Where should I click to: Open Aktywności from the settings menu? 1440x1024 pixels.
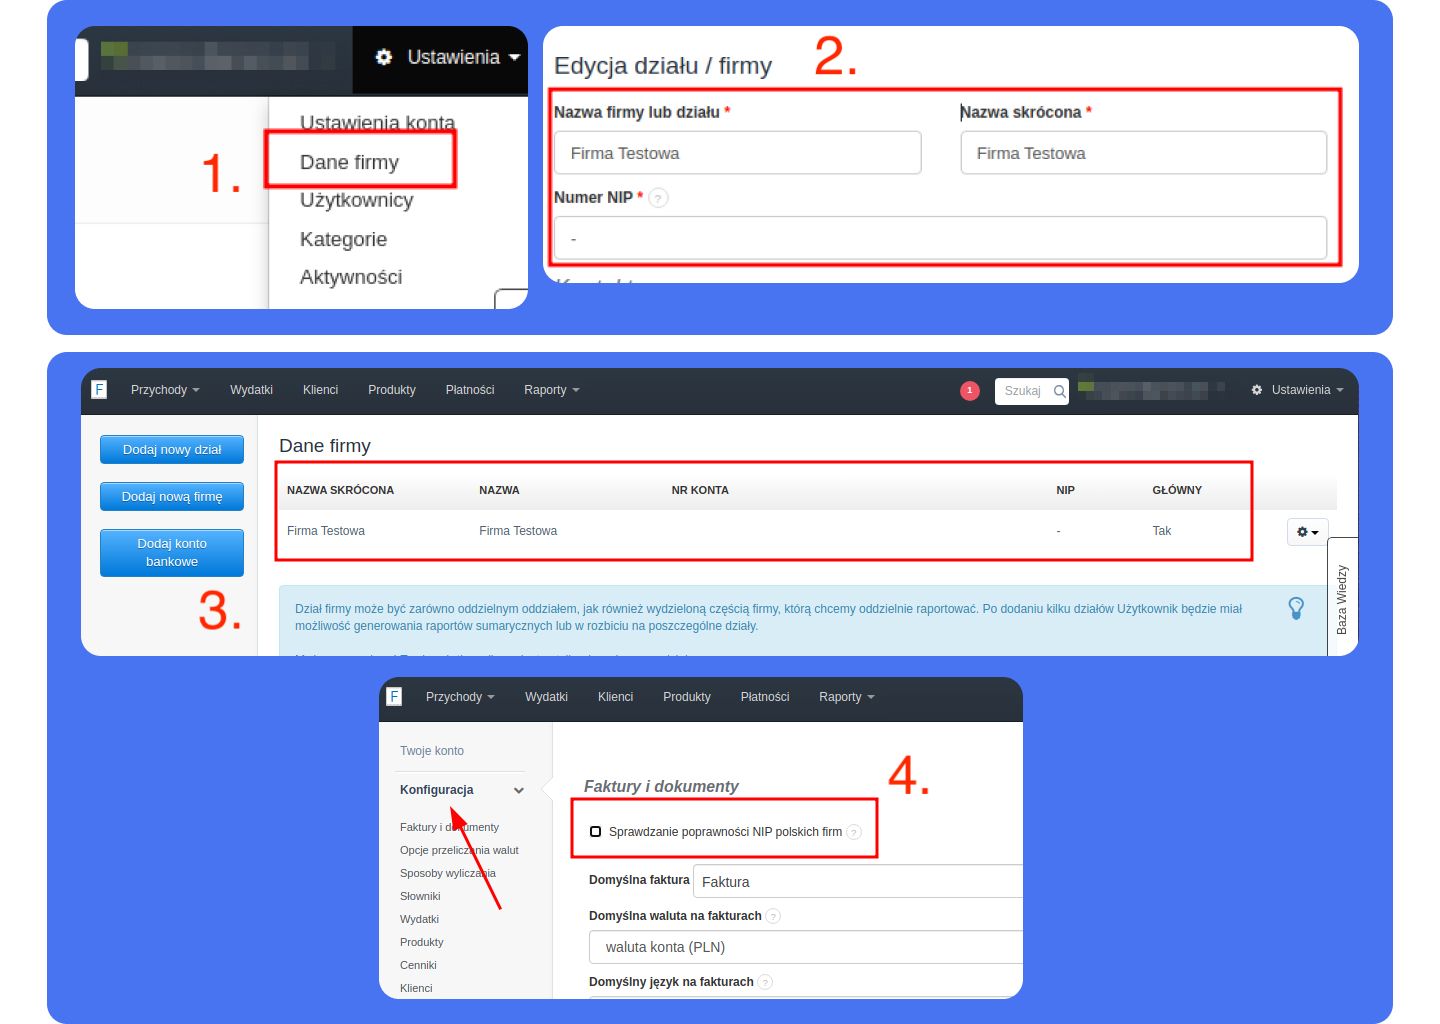[351, 277]
